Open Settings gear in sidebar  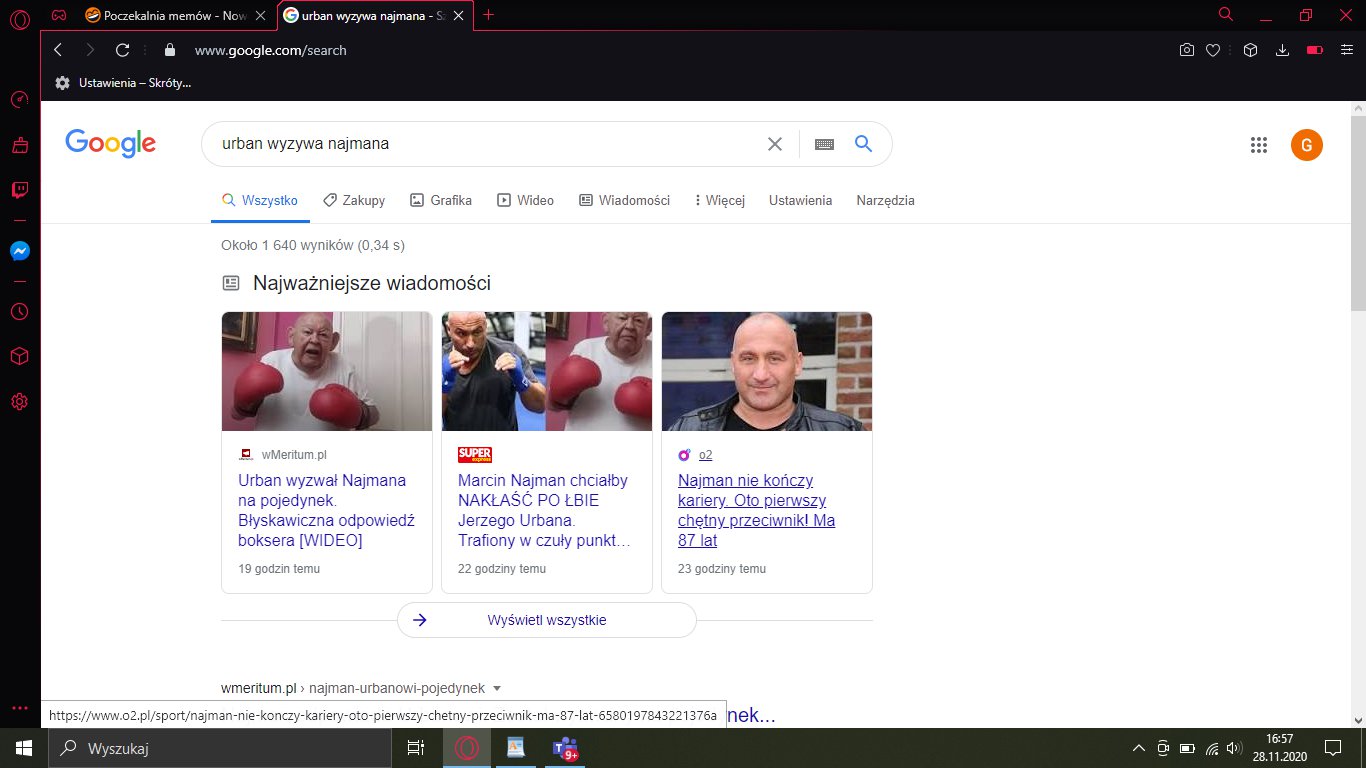(20, 402)
